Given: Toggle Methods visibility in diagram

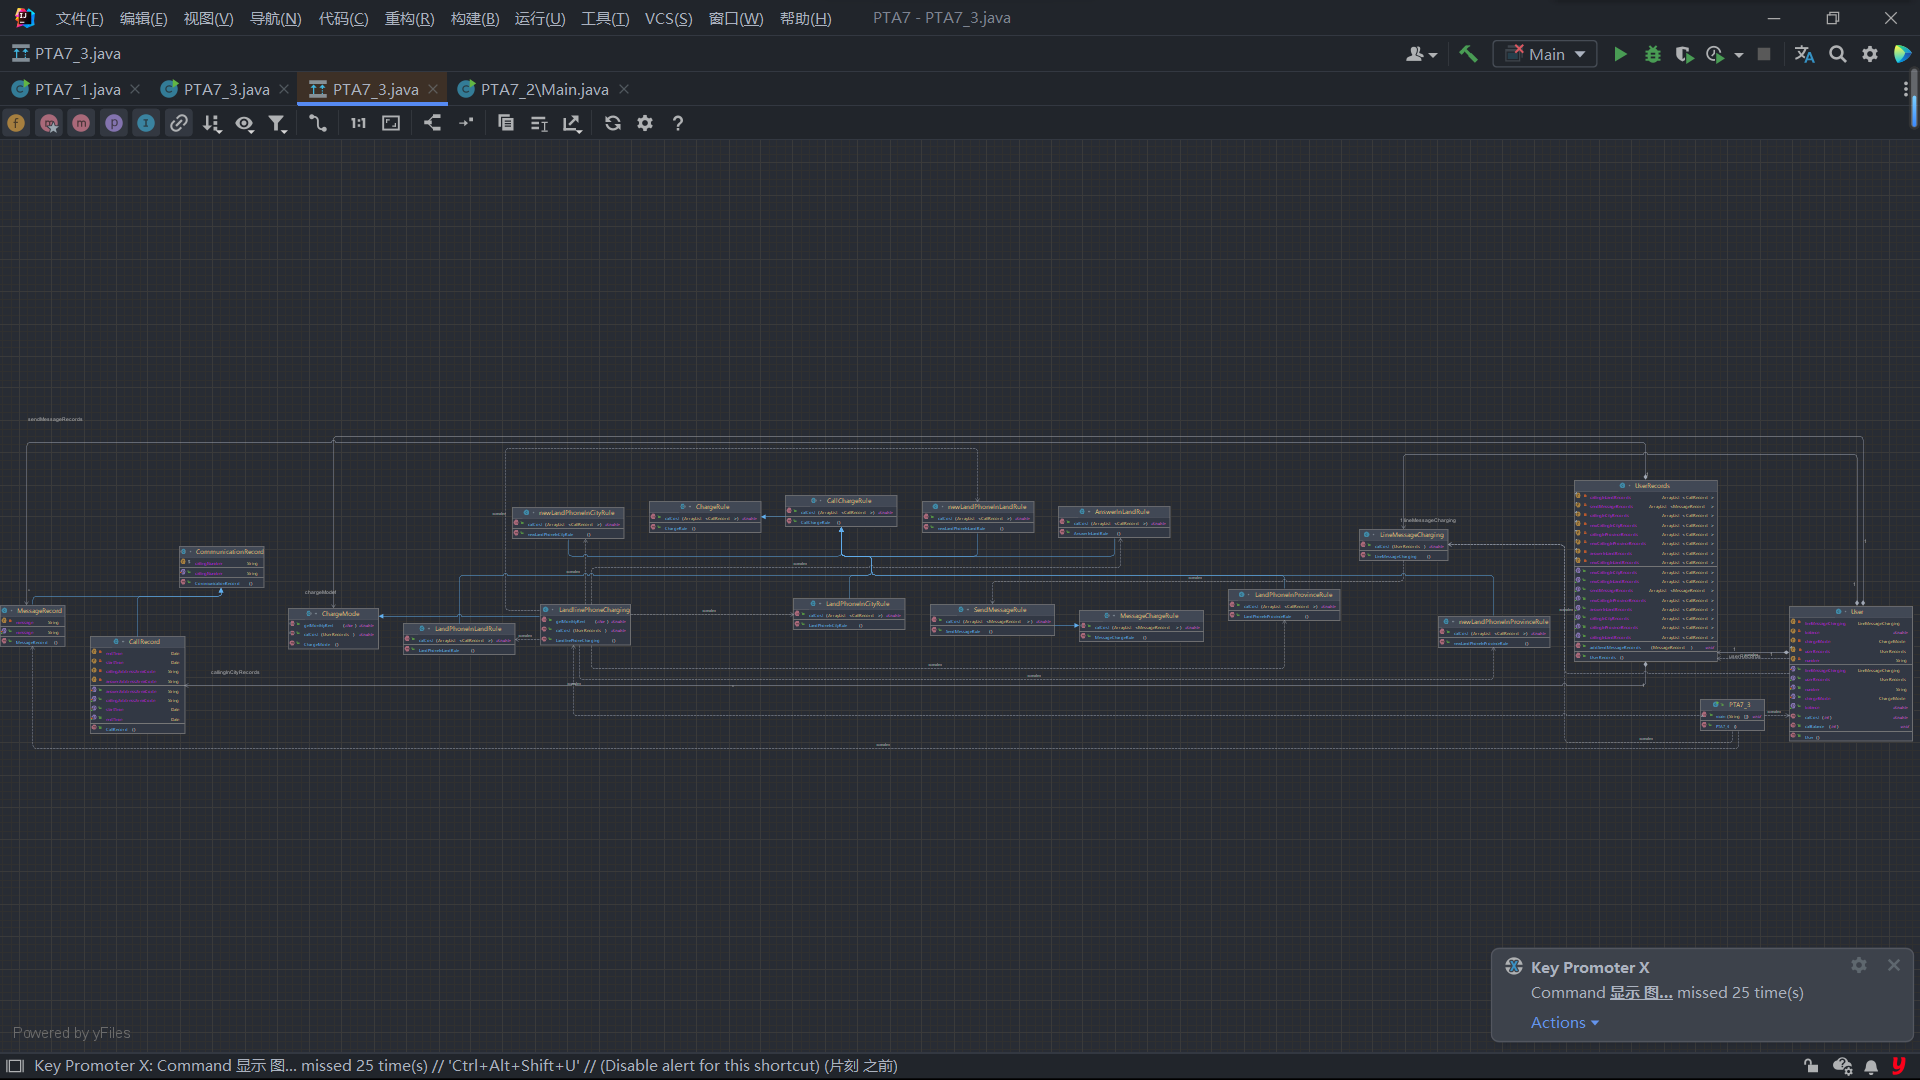Looking at the screenshot, I should tap(81, 123).
